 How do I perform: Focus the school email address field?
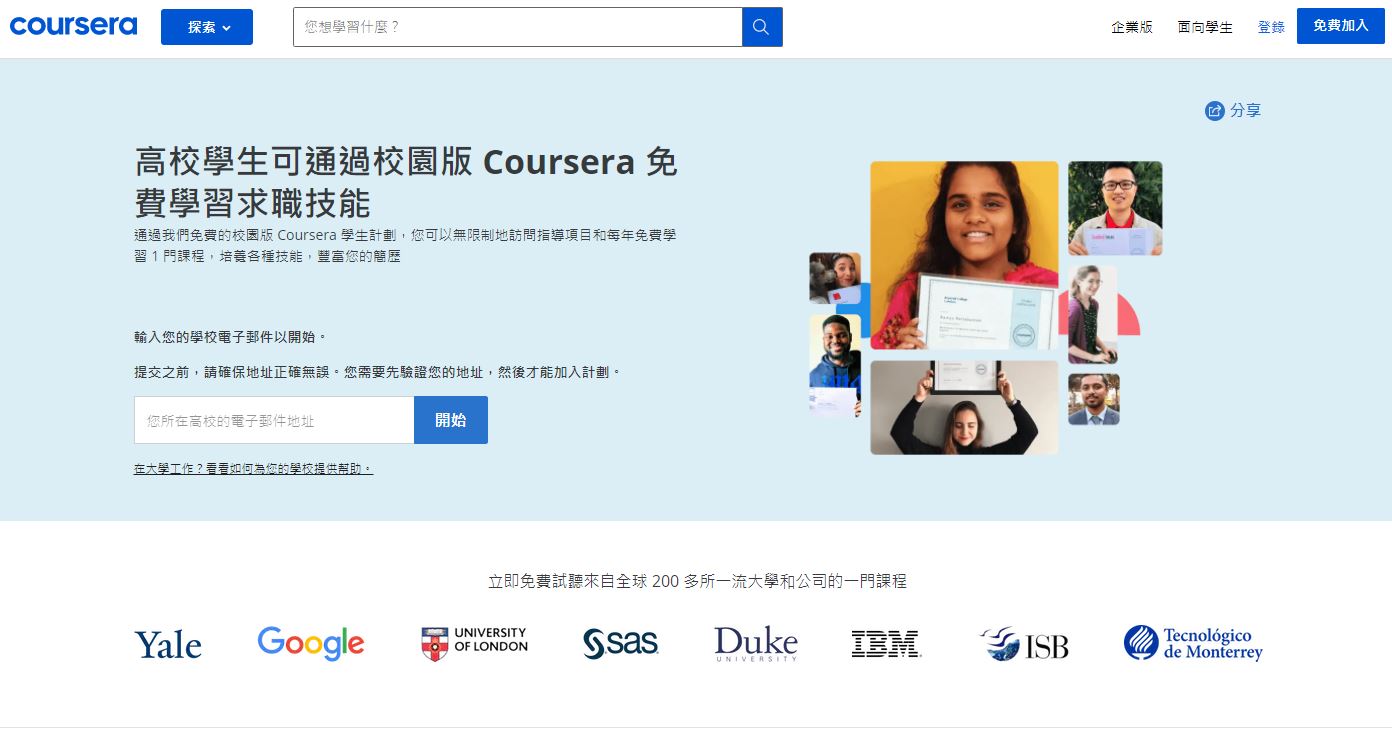point(274,420)
